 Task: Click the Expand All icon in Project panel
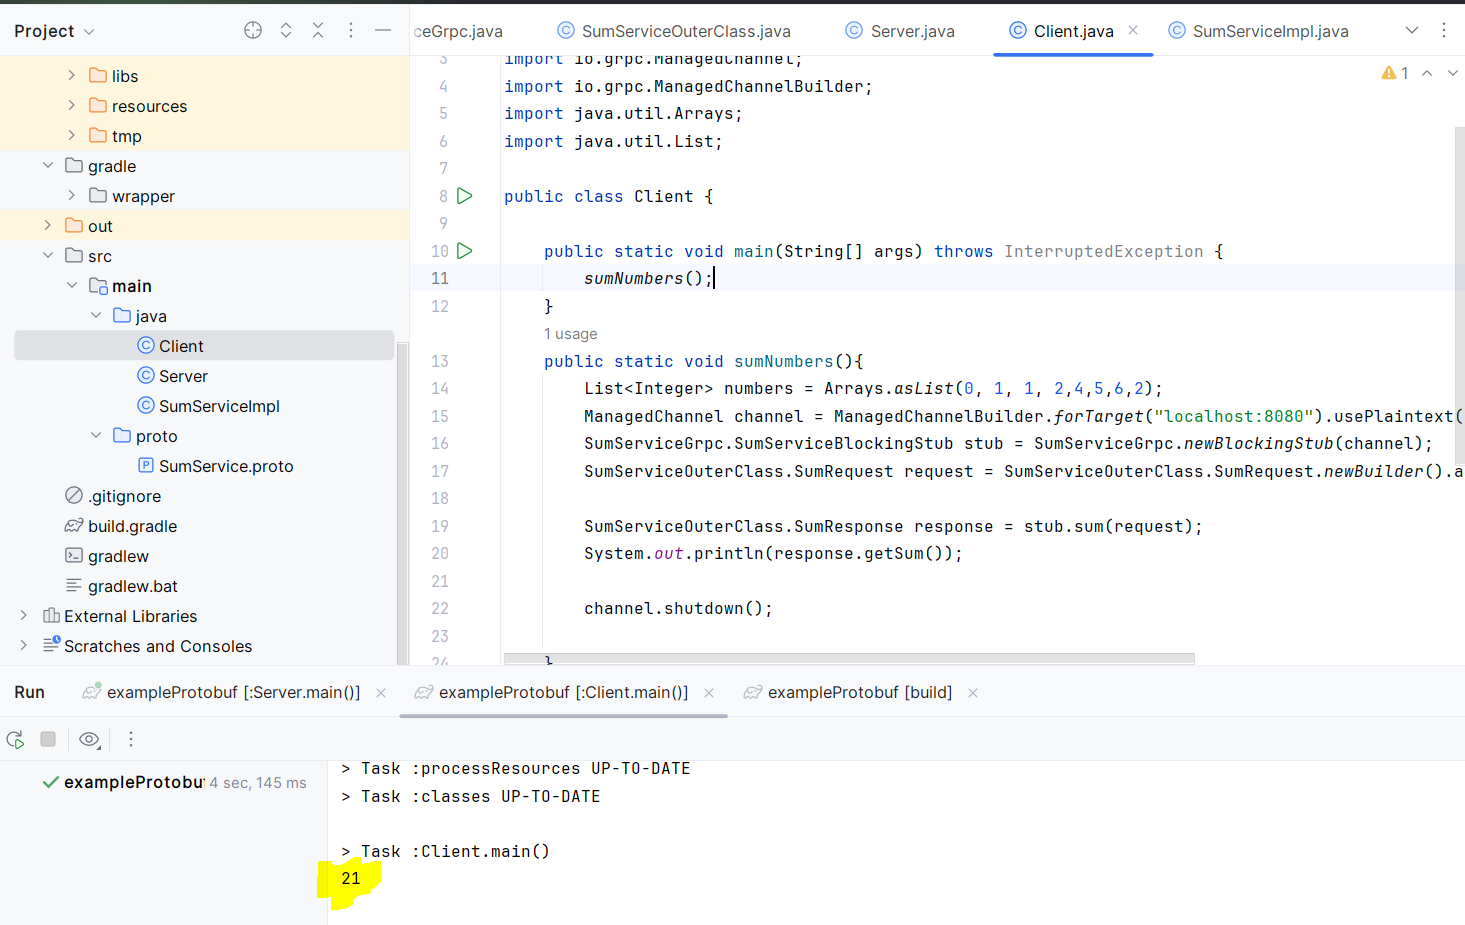tap(286, 30)
